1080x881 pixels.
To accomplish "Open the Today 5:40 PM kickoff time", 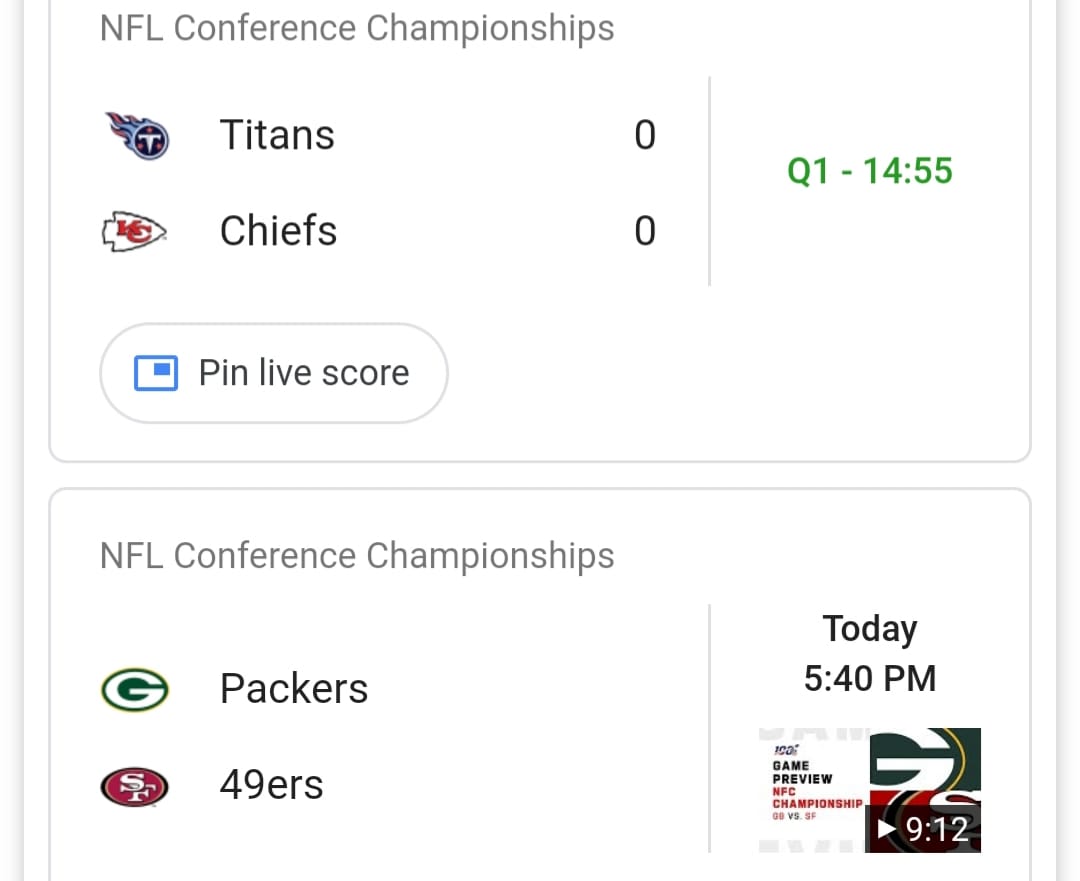I will [870, 653].
